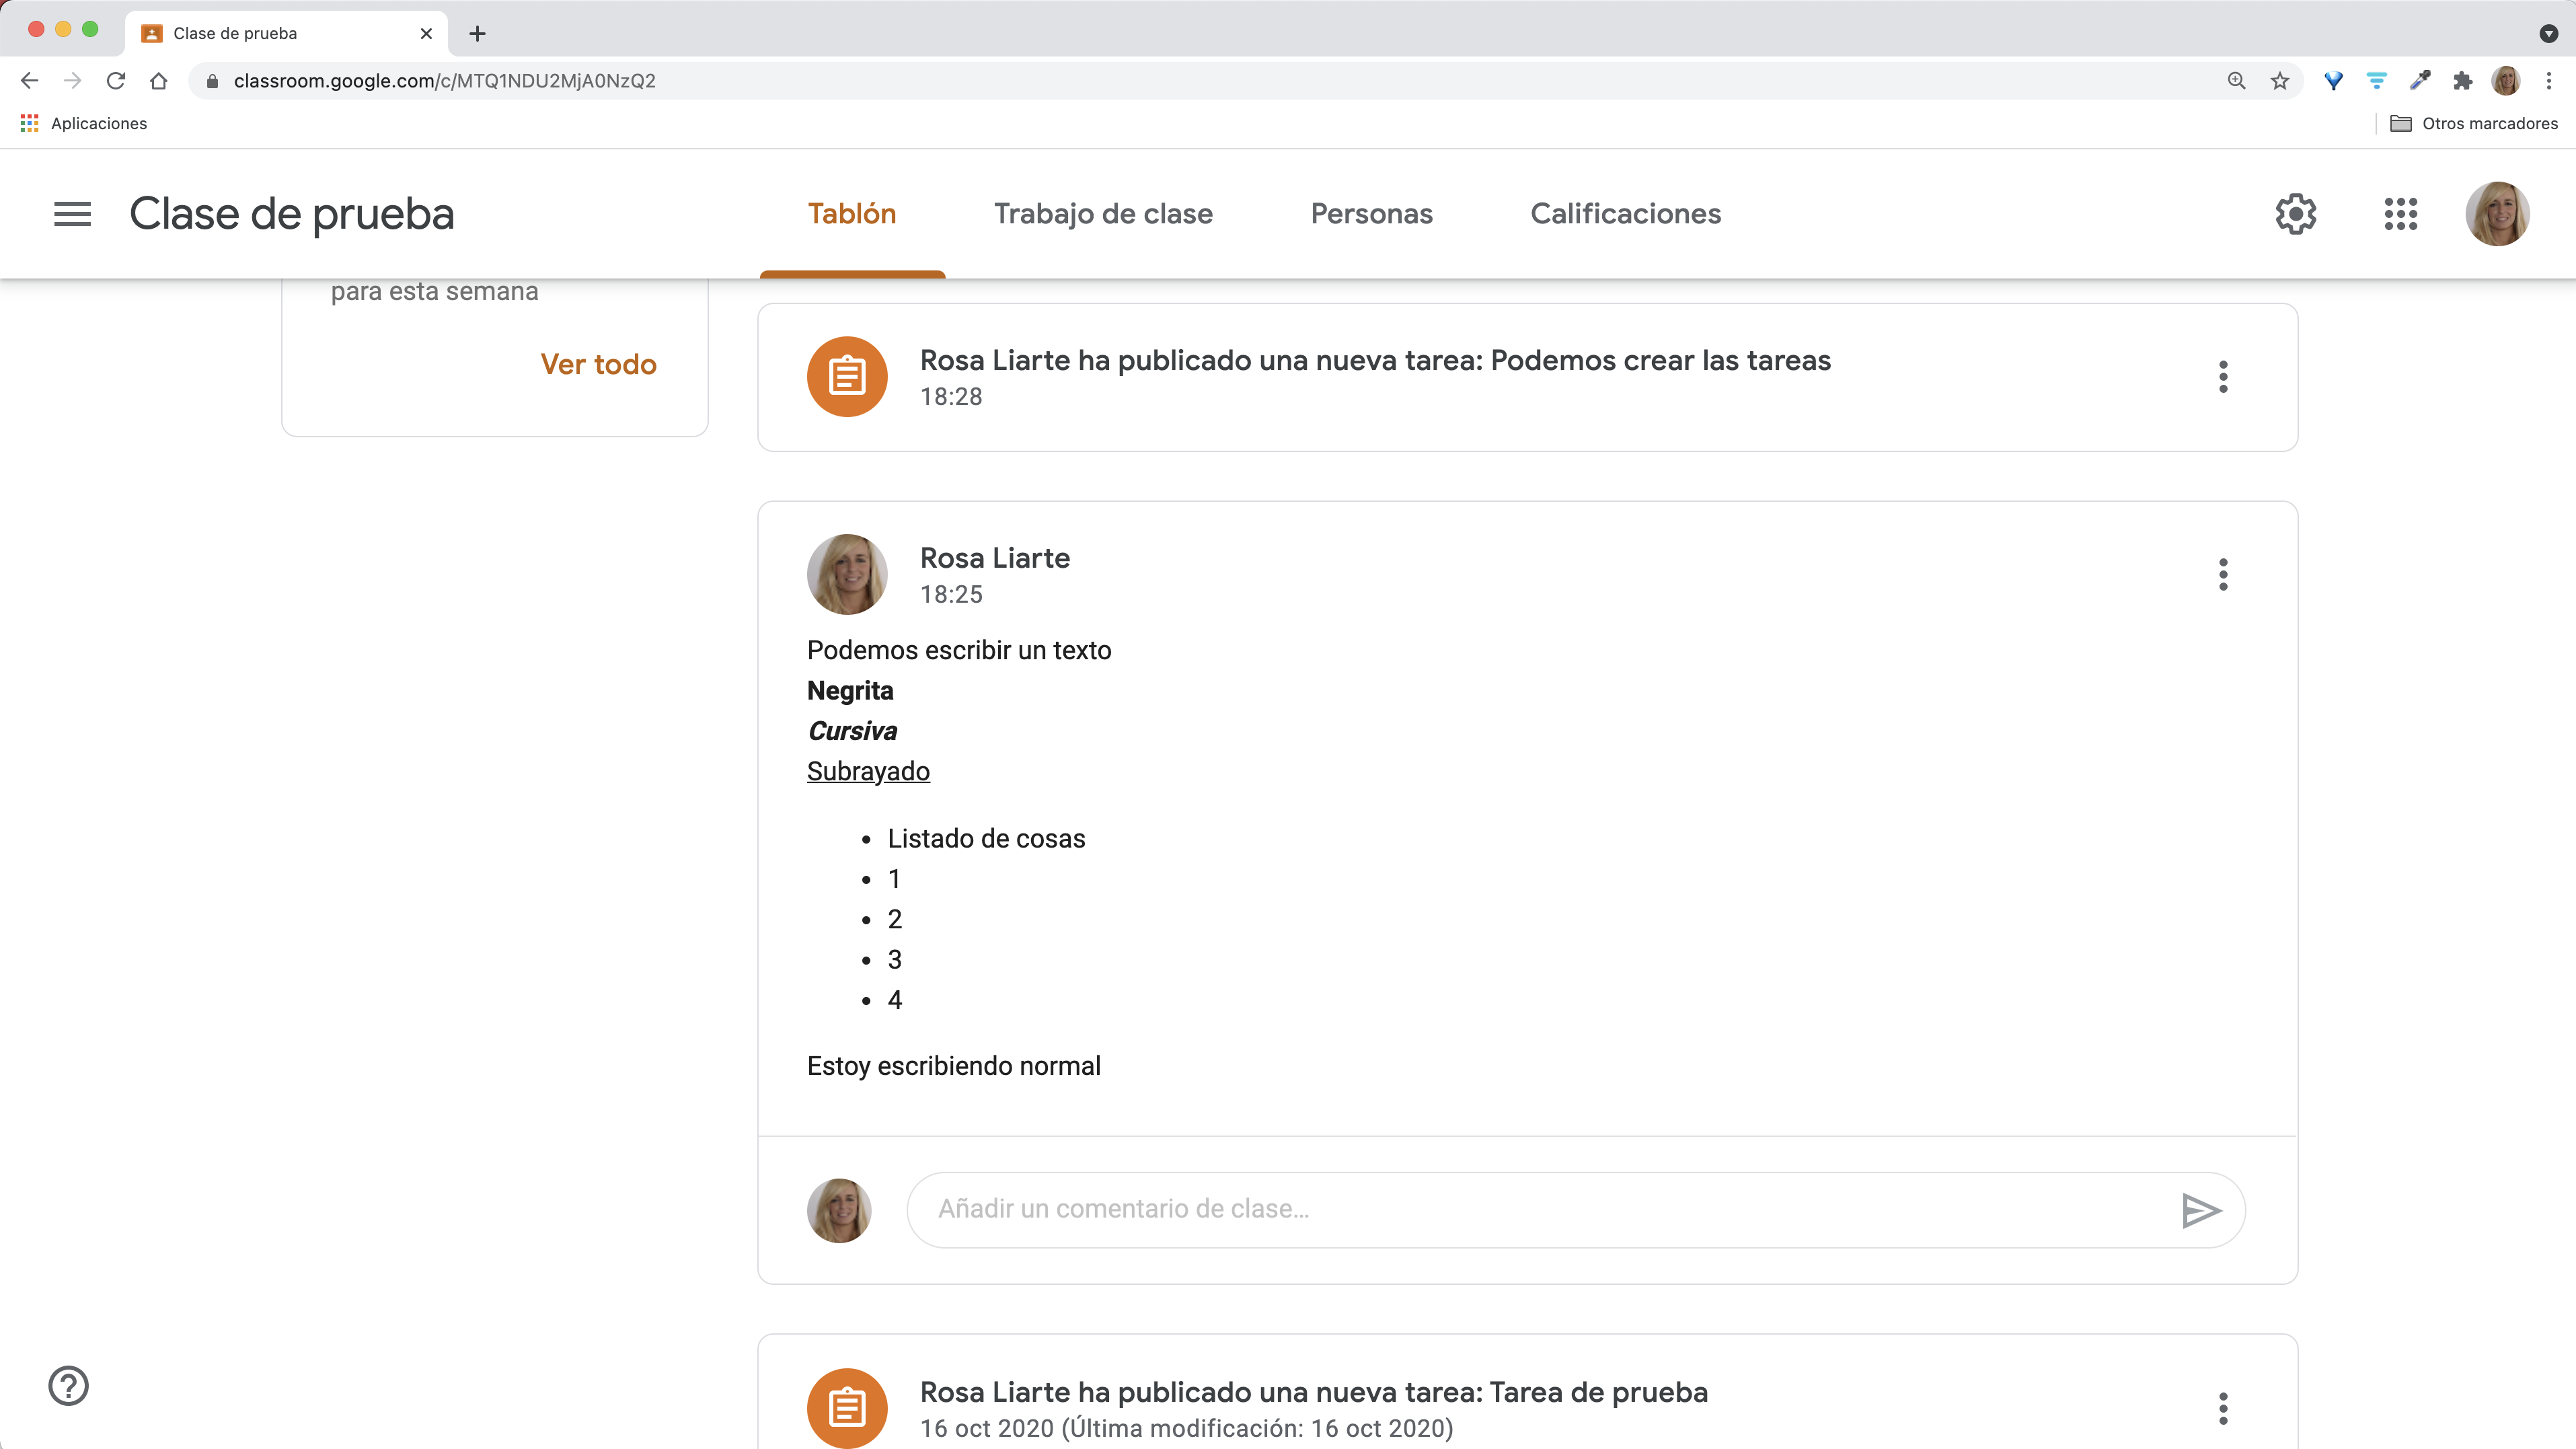The image size is (2576, 1449).
Task: Switch to Trabajo de clase tab
Action: (1103, 214)
